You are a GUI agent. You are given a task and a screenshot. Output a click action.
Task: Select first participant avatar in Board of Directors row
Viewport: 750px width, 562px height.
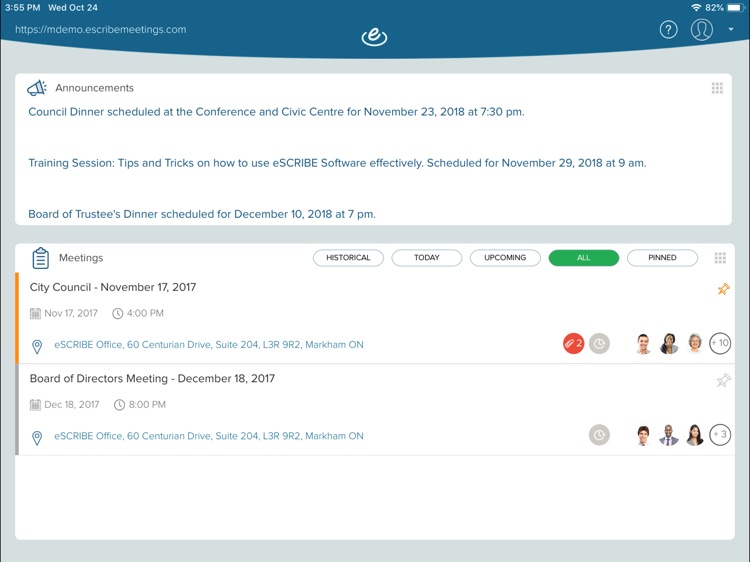(643, 435)
